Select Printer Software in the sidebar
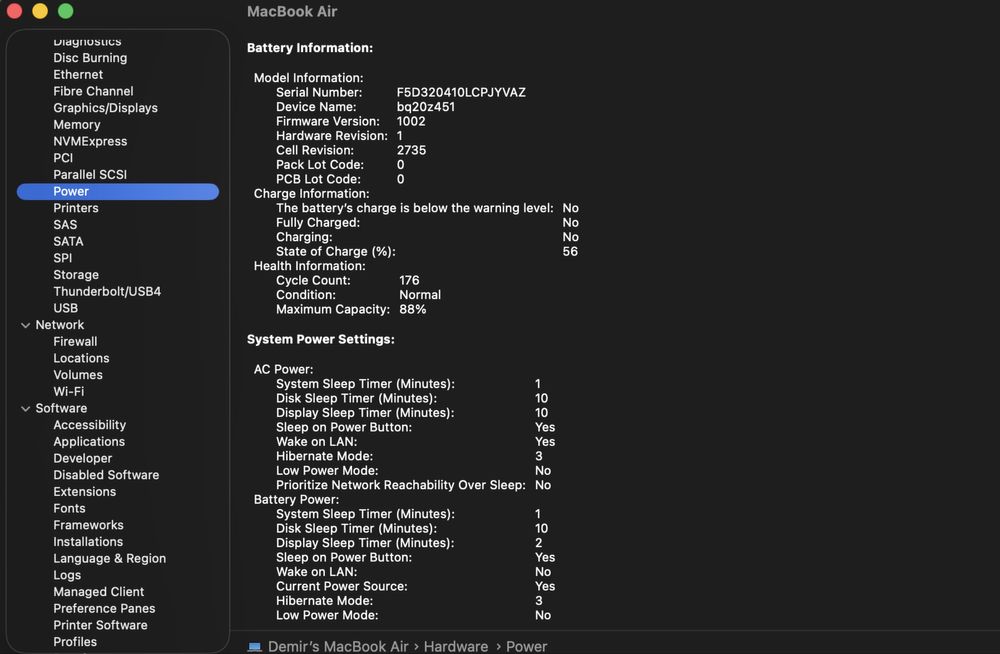The image size is (1000, 654). click(x=100, y=625)
